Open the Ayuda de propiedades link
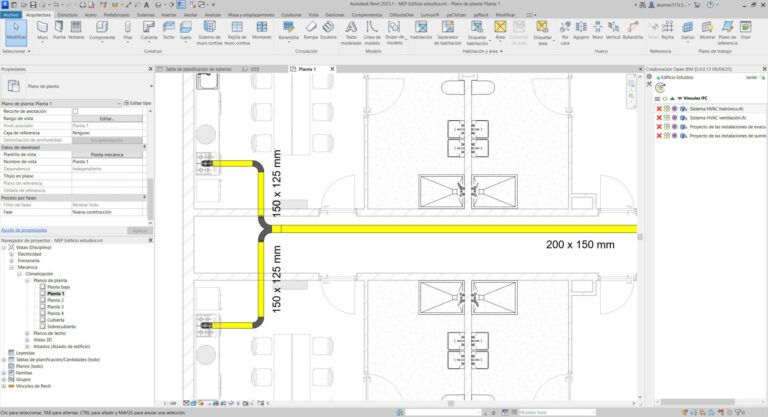 [x=24, y=230]
